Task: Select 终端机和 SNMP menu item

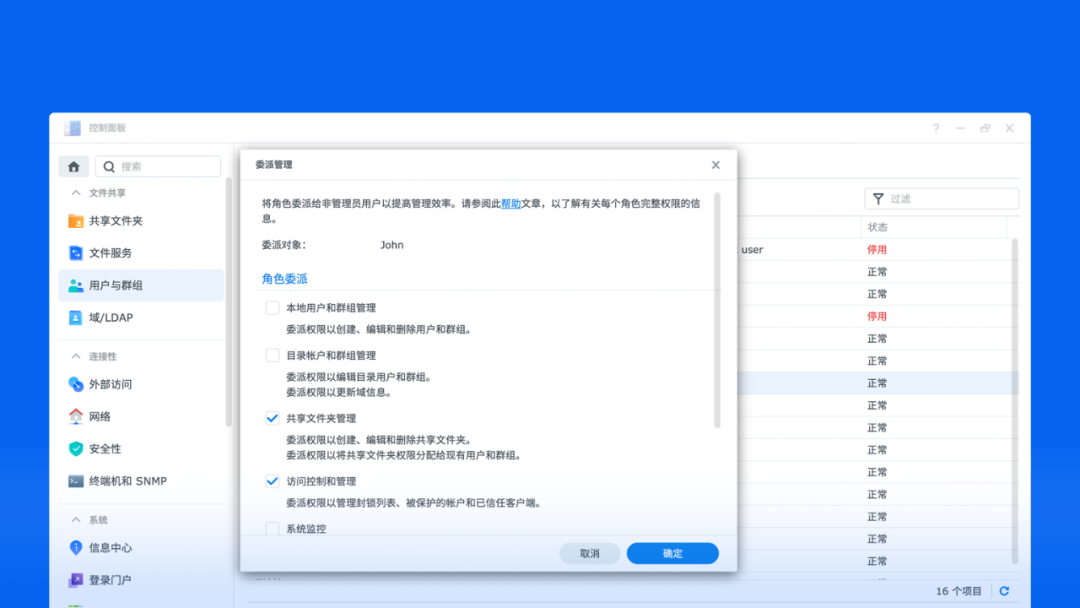Action: tap(127, 481)
